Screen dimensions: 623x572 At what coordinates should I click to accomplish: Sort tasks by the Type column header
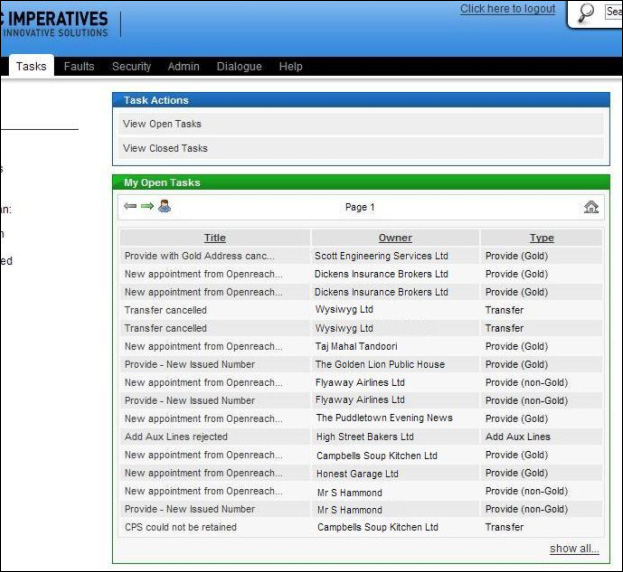pos(541,238)
